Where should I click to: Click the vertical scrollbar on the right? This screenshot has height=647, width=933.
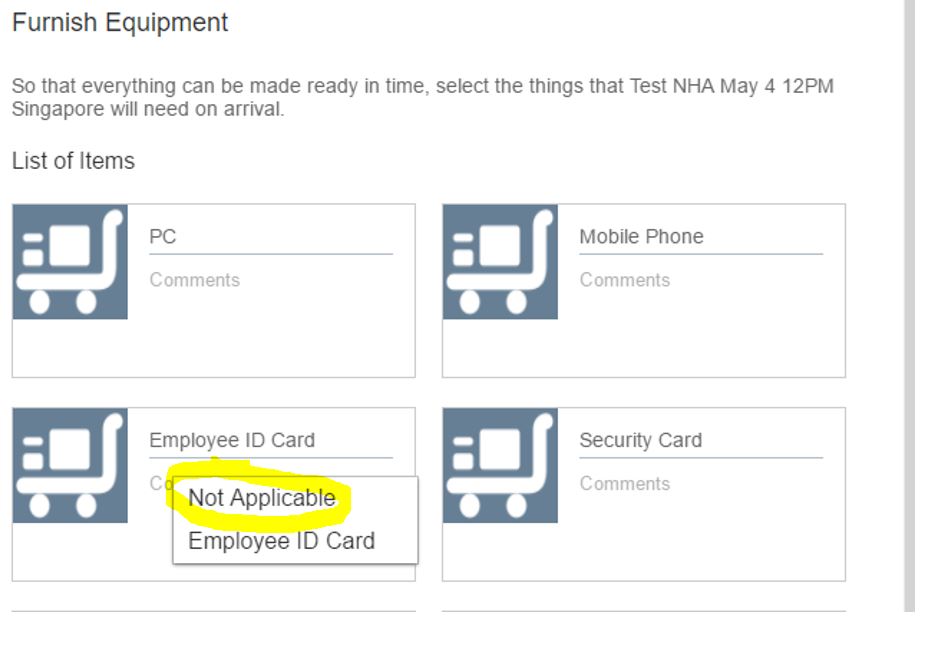909,305
